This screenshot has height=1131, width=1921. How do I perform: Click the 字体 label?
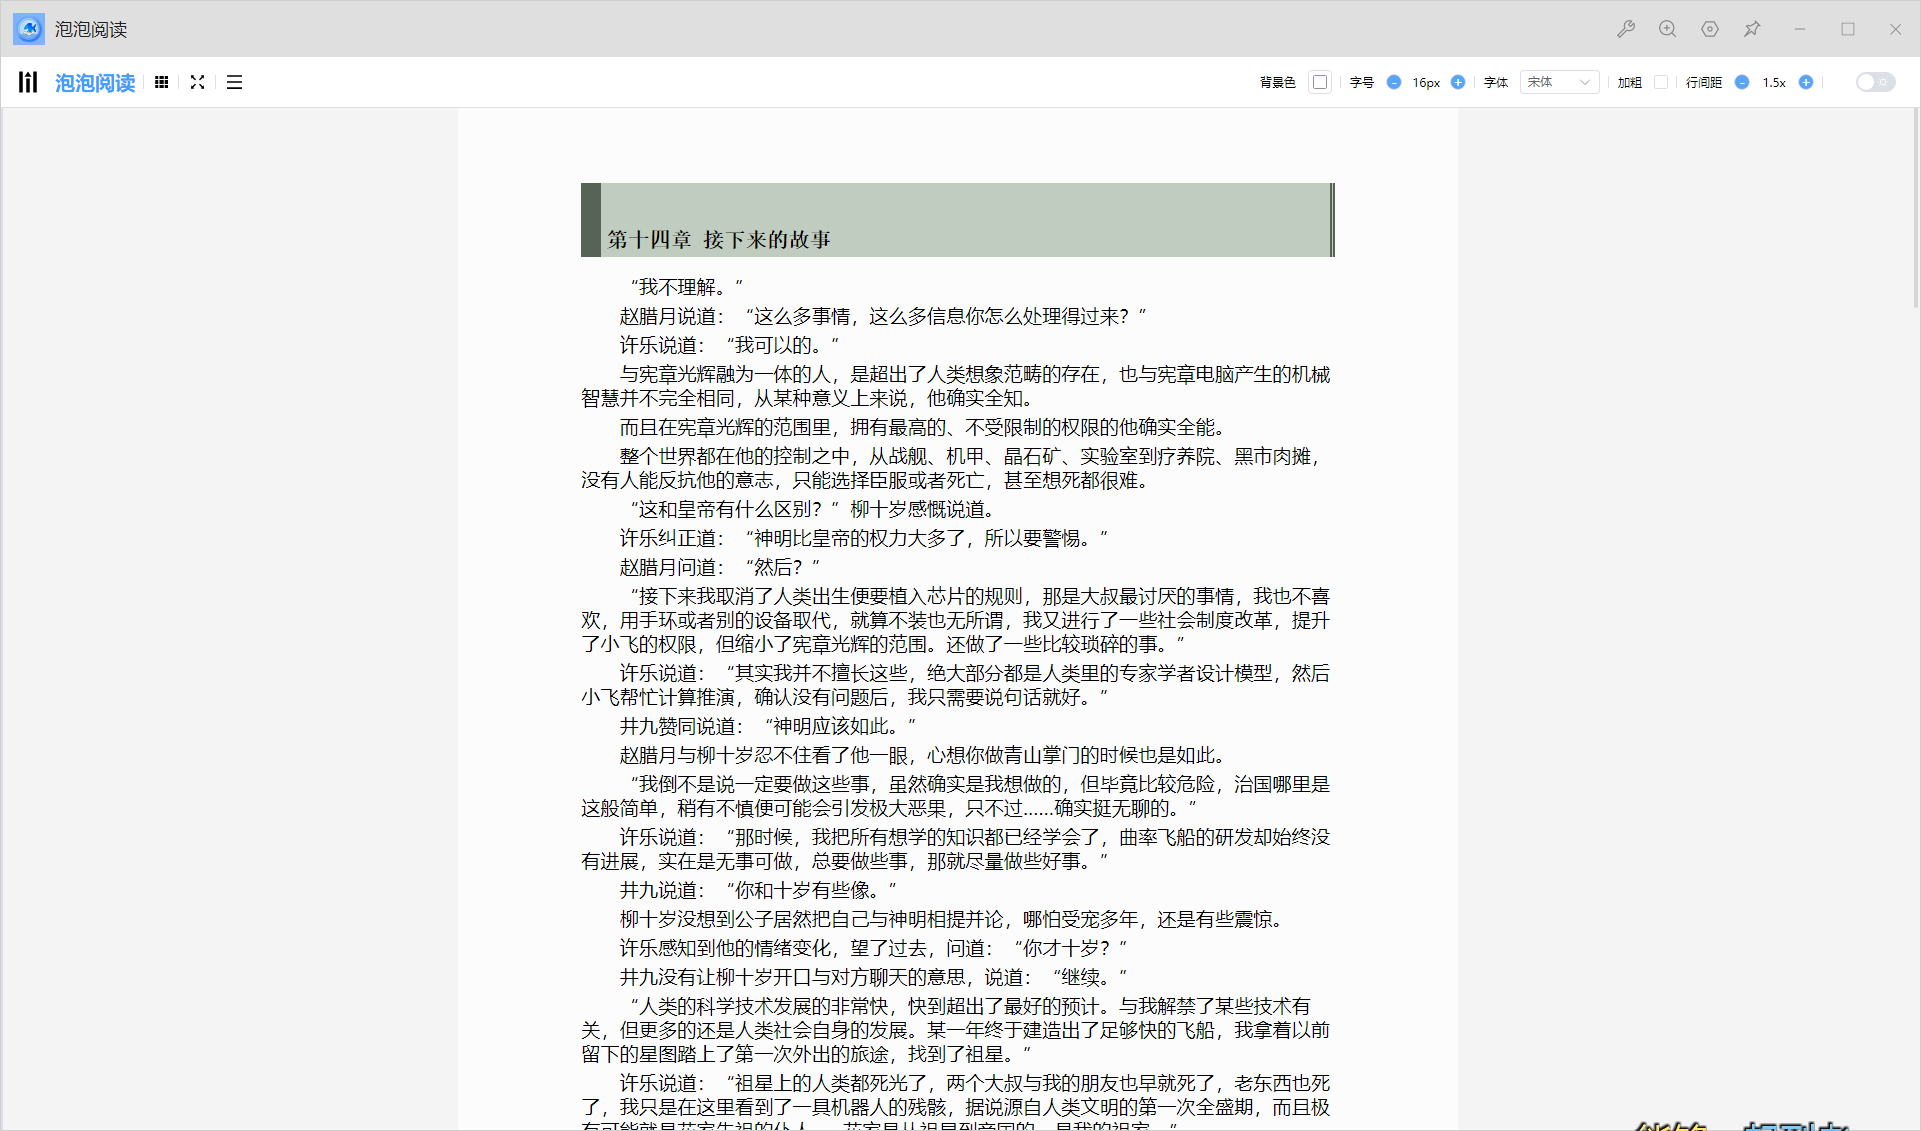click(x=1496, y=82)
